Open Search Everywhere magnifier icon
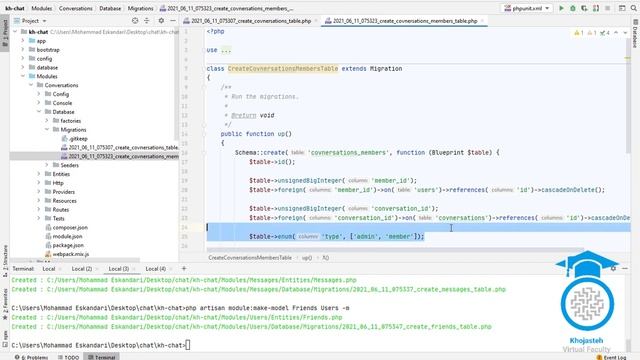640x360 pixels. click(x=634, y=8)
